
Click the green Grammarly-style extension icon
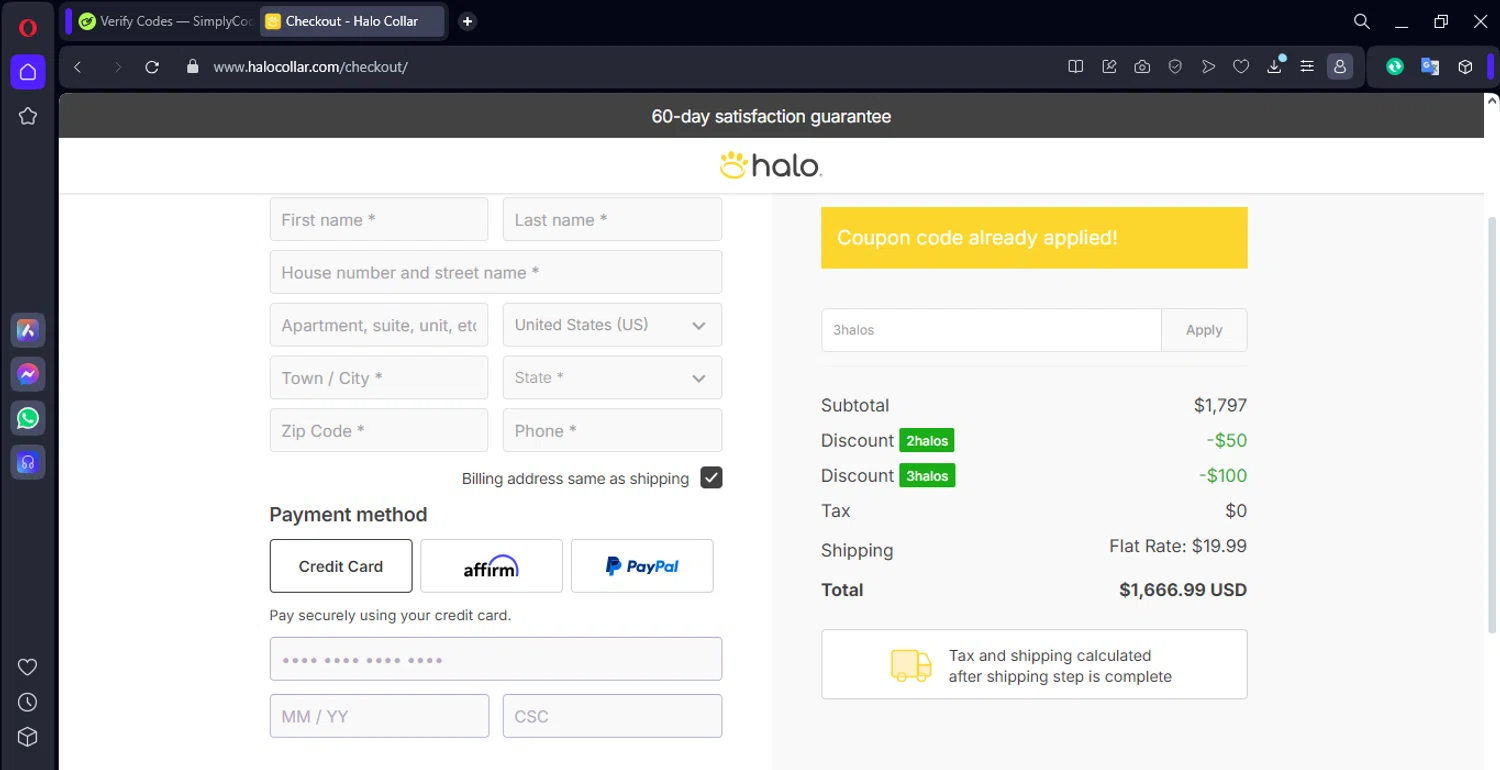coord(1395,67)
